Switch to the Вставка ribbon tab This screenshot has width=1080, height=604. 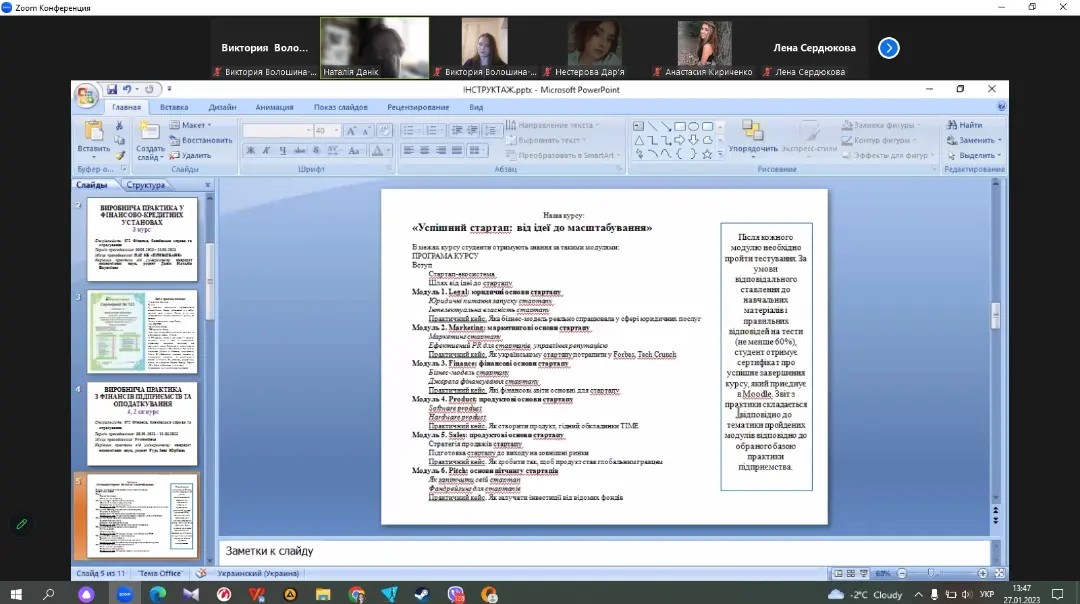(x=174, y=107)
